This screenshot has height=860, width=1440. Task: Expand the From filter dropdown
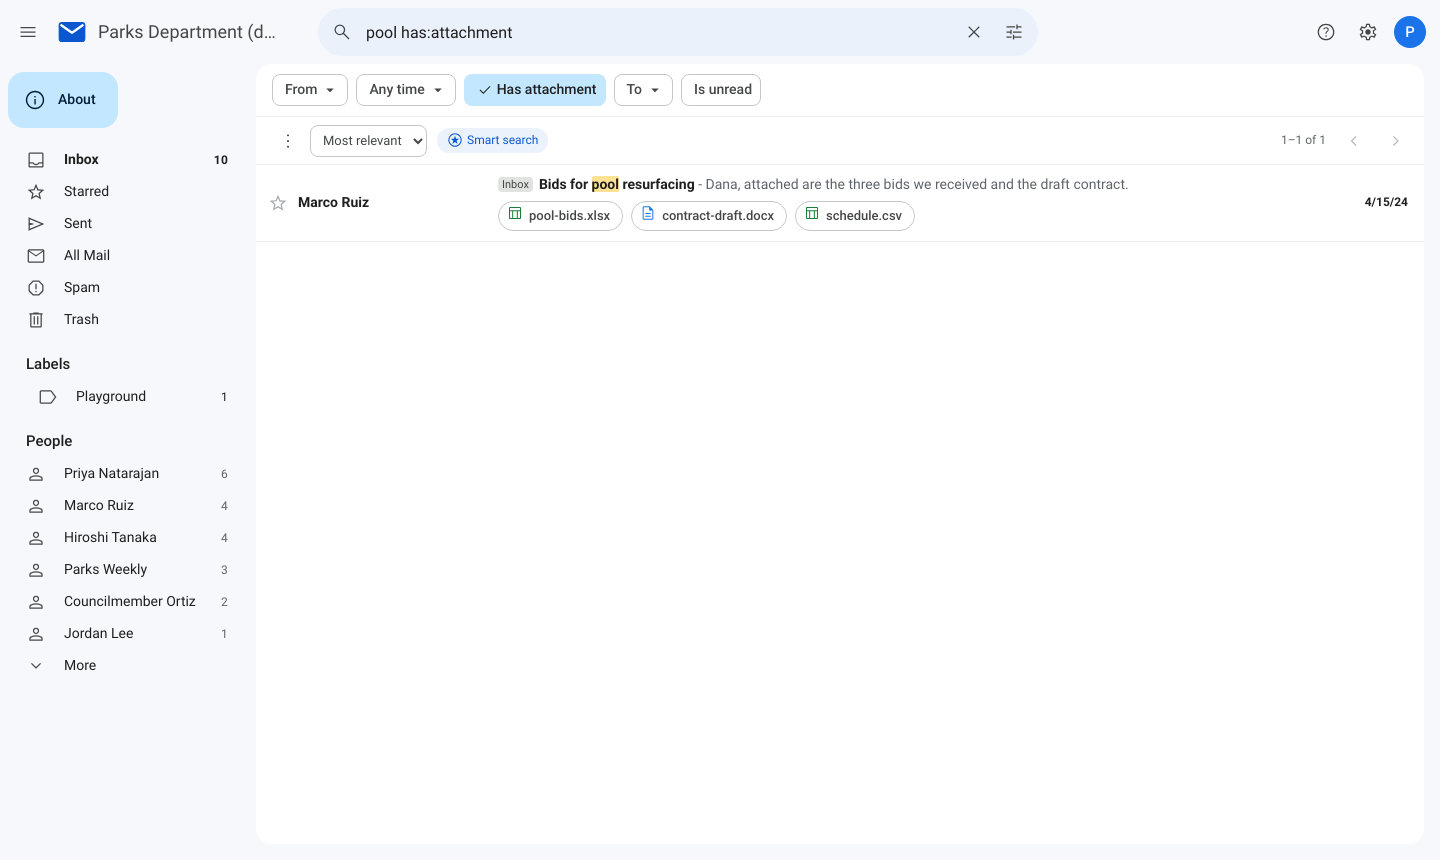[310, 90]
